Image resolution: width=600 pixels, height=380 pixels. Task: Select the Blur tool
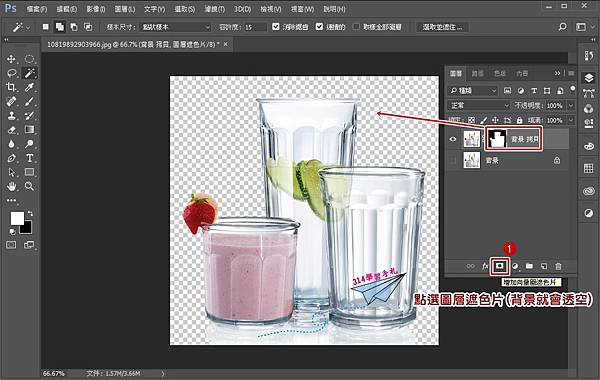[11, 144]
